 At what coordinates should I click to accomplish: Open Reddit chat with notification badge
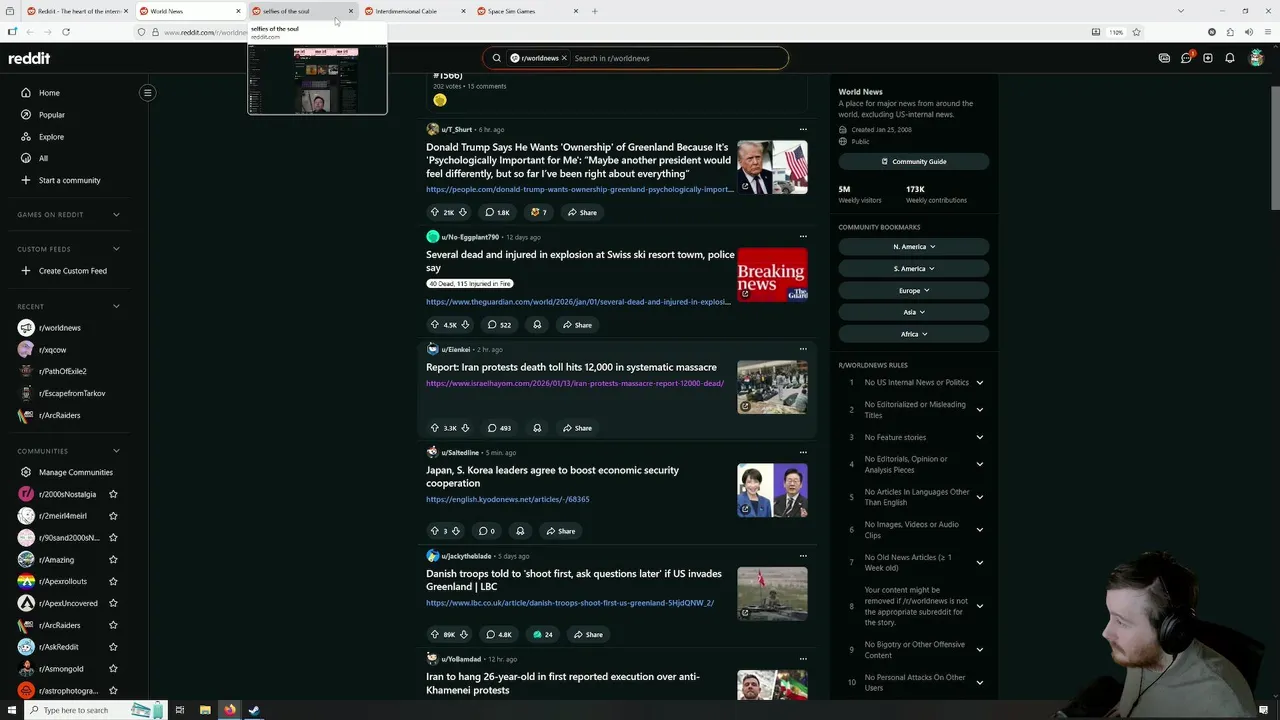click(x=1186, y=58)
